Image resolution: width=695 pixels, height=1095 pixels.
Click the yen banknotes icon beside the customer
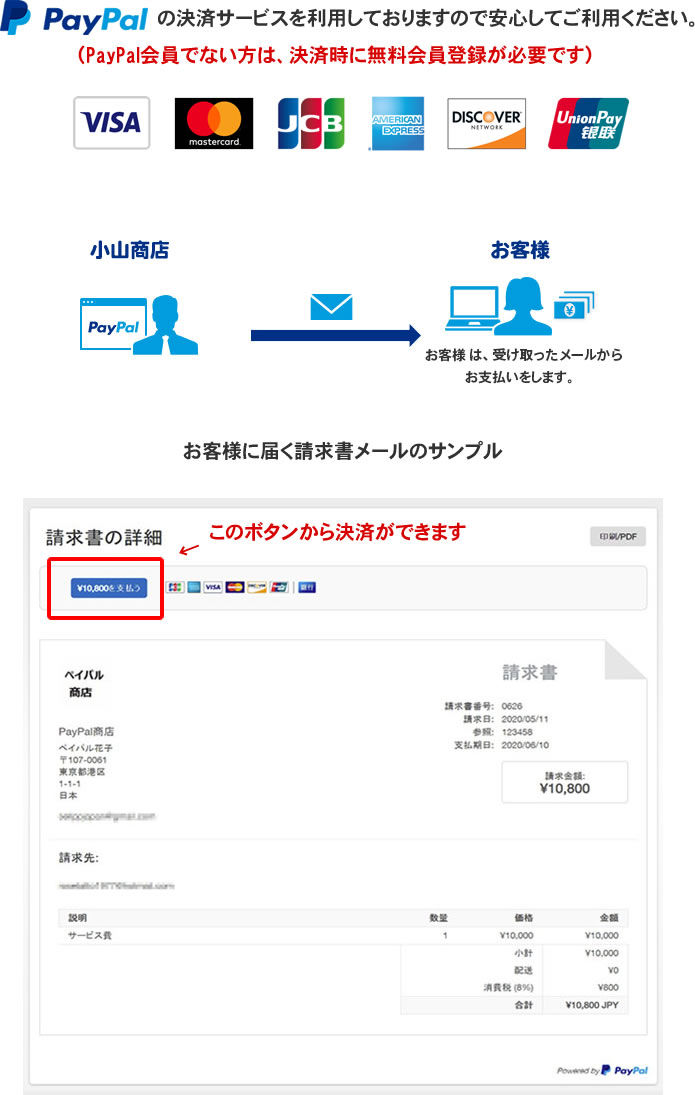pos(574,305)
